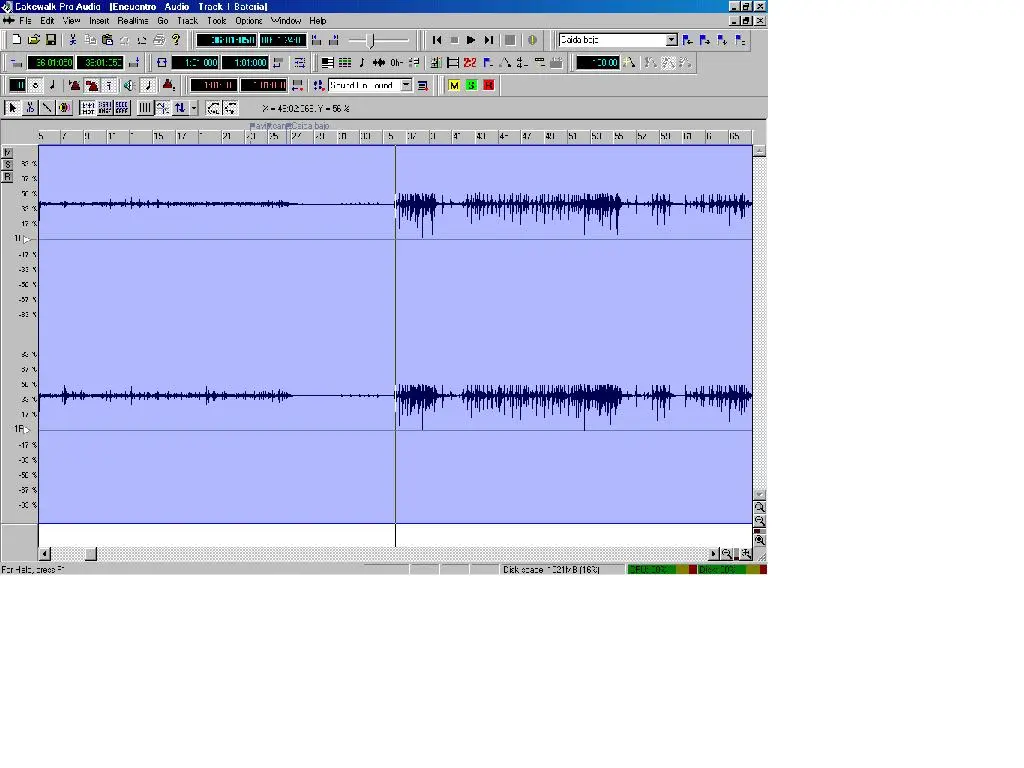Image resolution: width=1024 pixels, height=768 pixels.
Task: Click the horizontal scrollbar left arrow
Action: pos(45,554)
